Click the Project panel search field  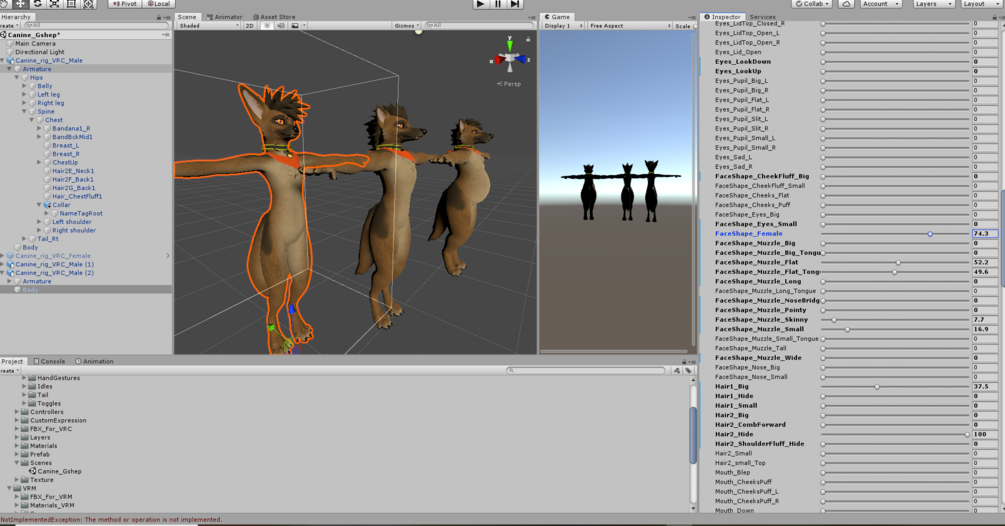(x=586, y=370)
